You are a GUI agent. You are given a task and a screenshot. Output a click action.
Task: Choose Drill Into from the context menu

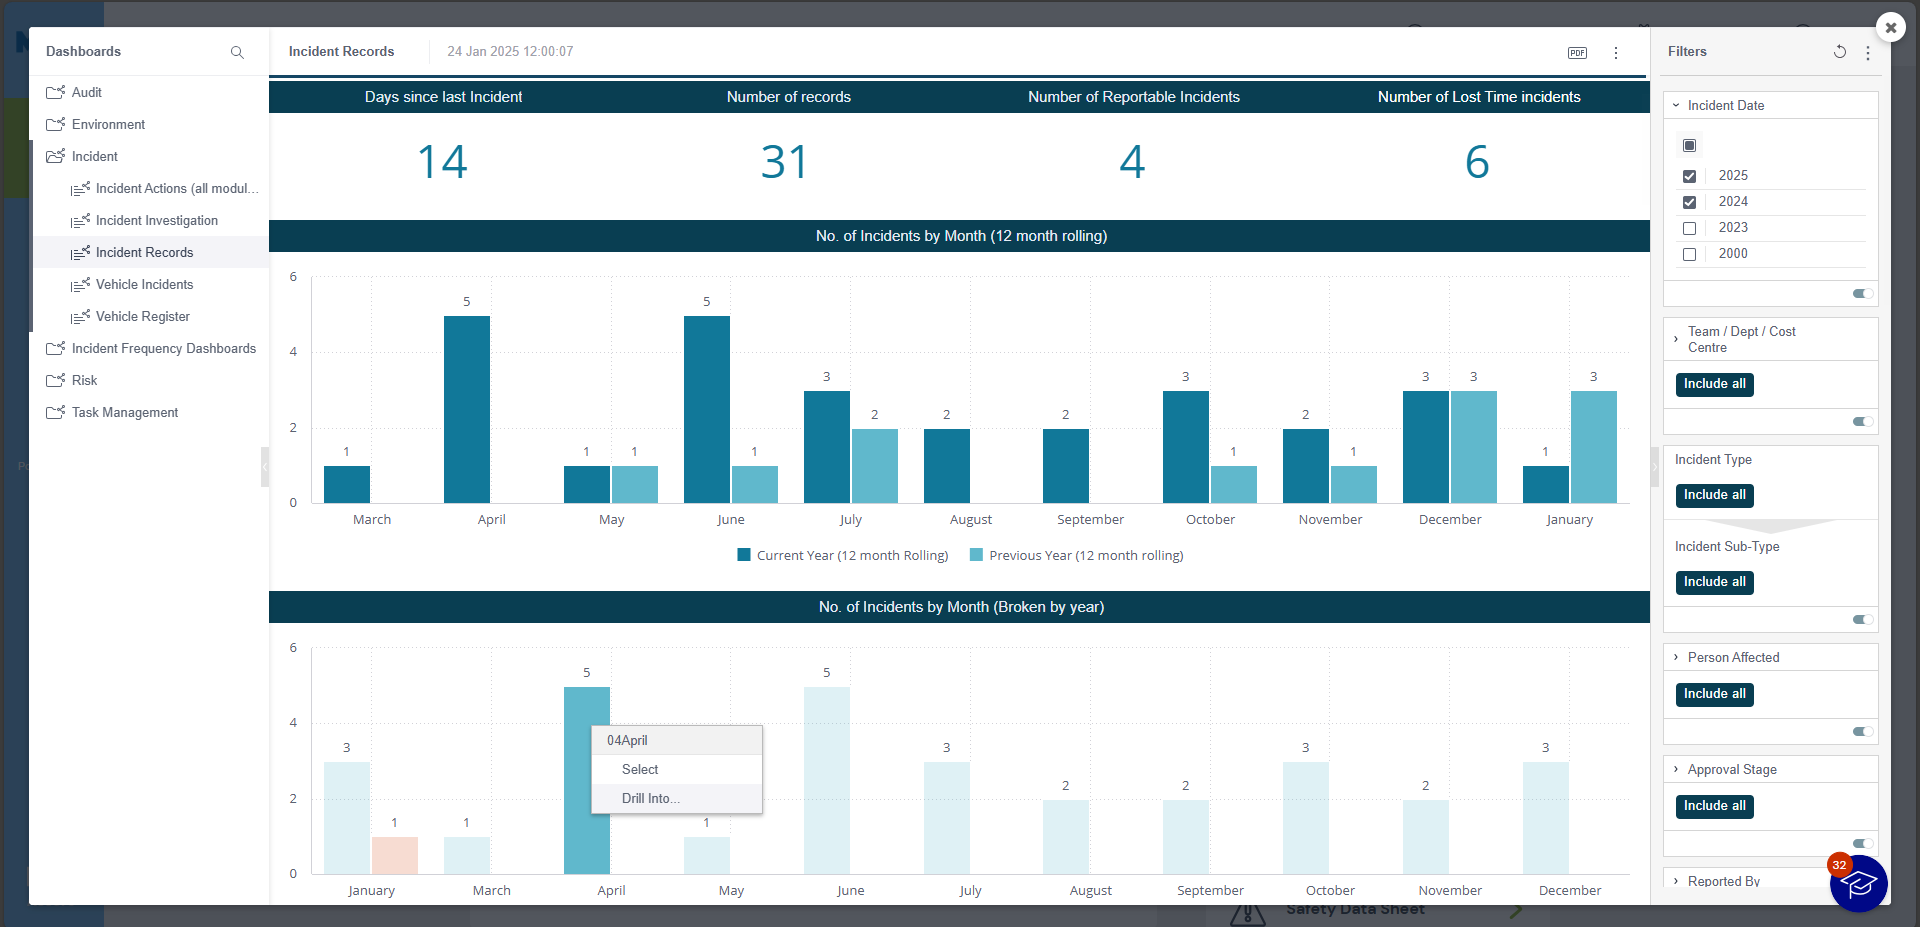click(650, 798)
